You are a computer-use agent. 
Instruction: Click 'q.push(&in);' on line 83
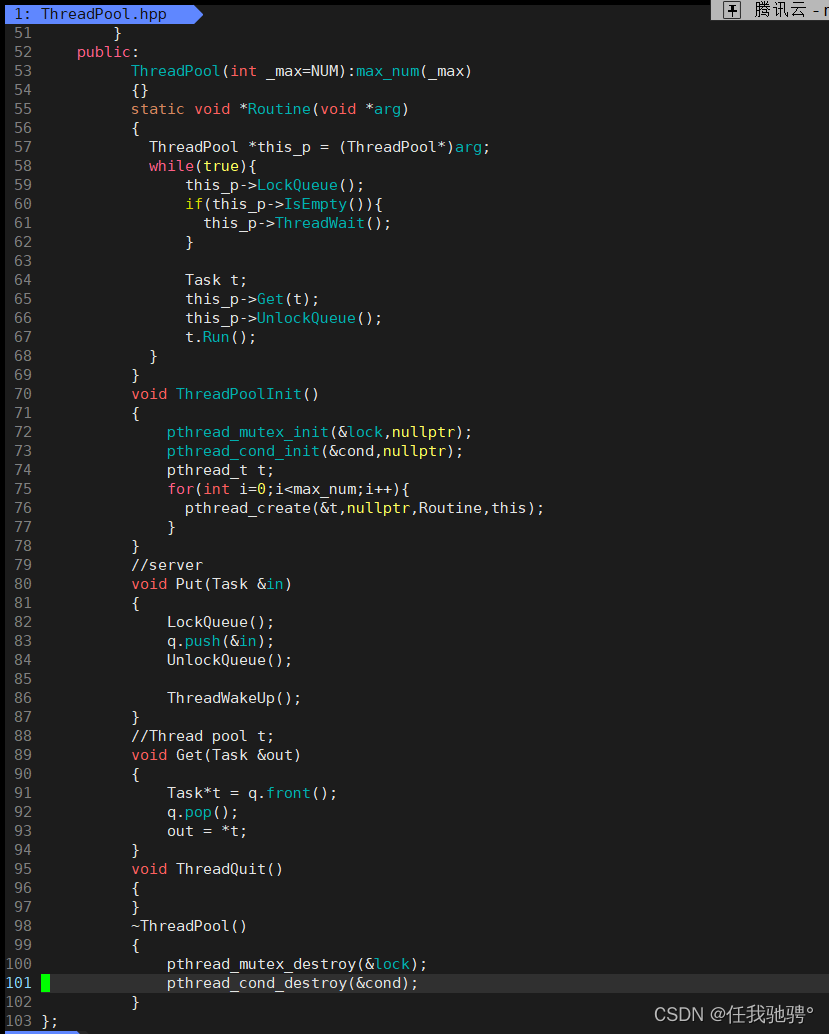pos(220,641)
